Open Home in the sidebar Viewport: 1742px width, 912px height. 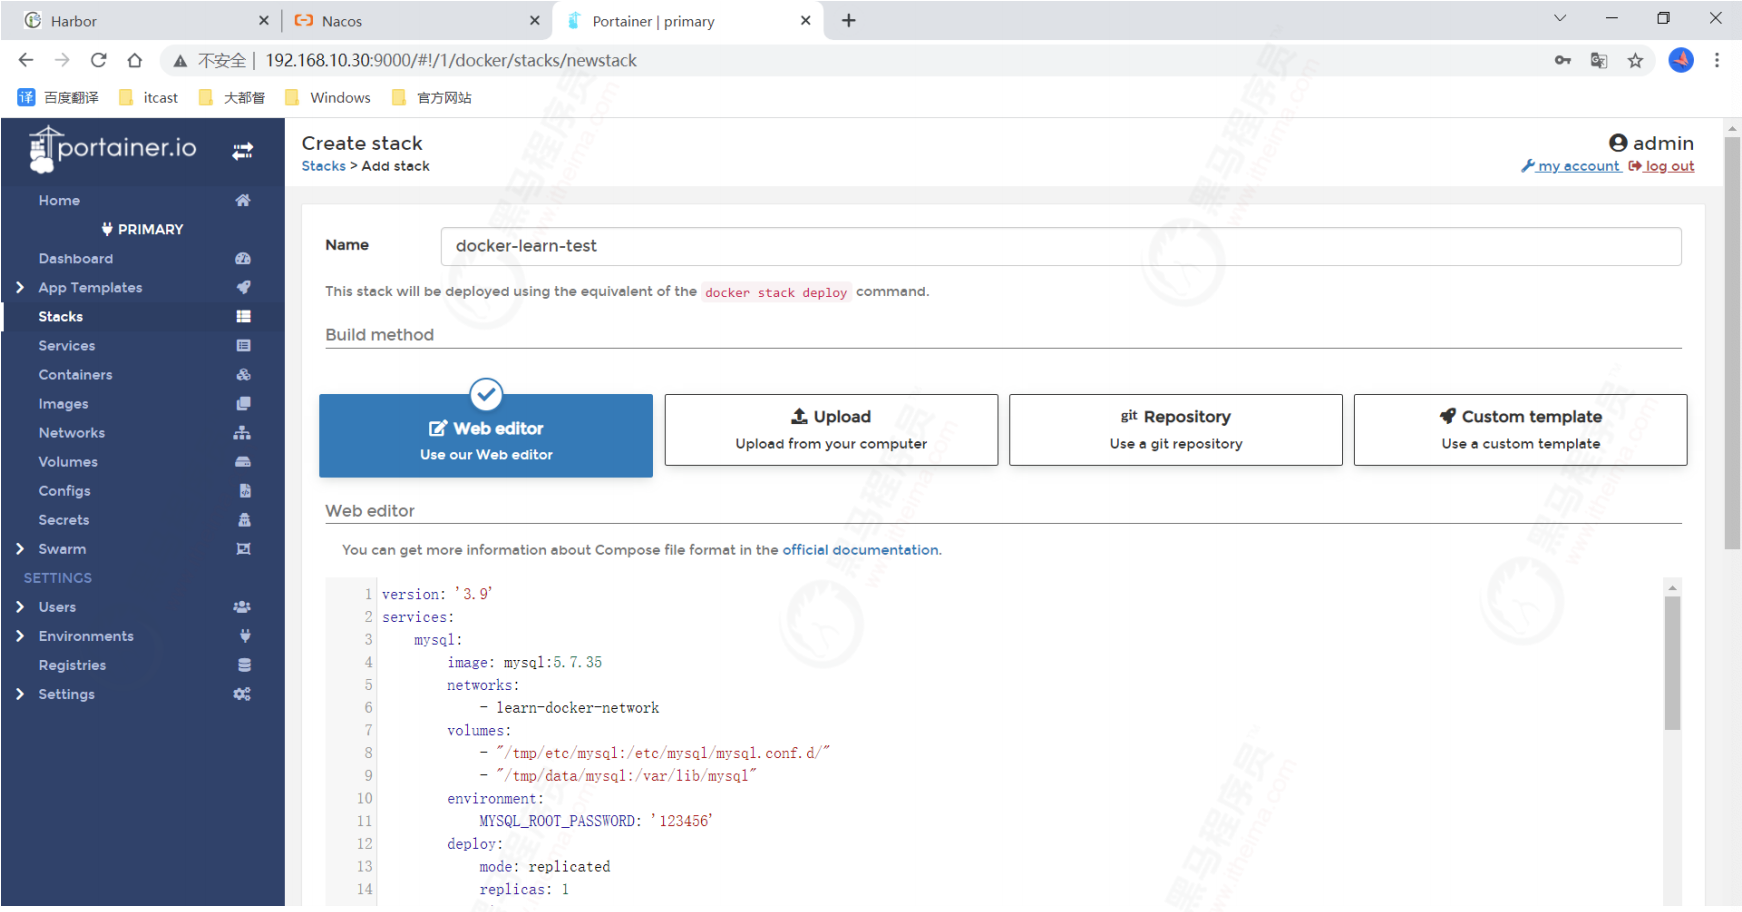[59, 200]
